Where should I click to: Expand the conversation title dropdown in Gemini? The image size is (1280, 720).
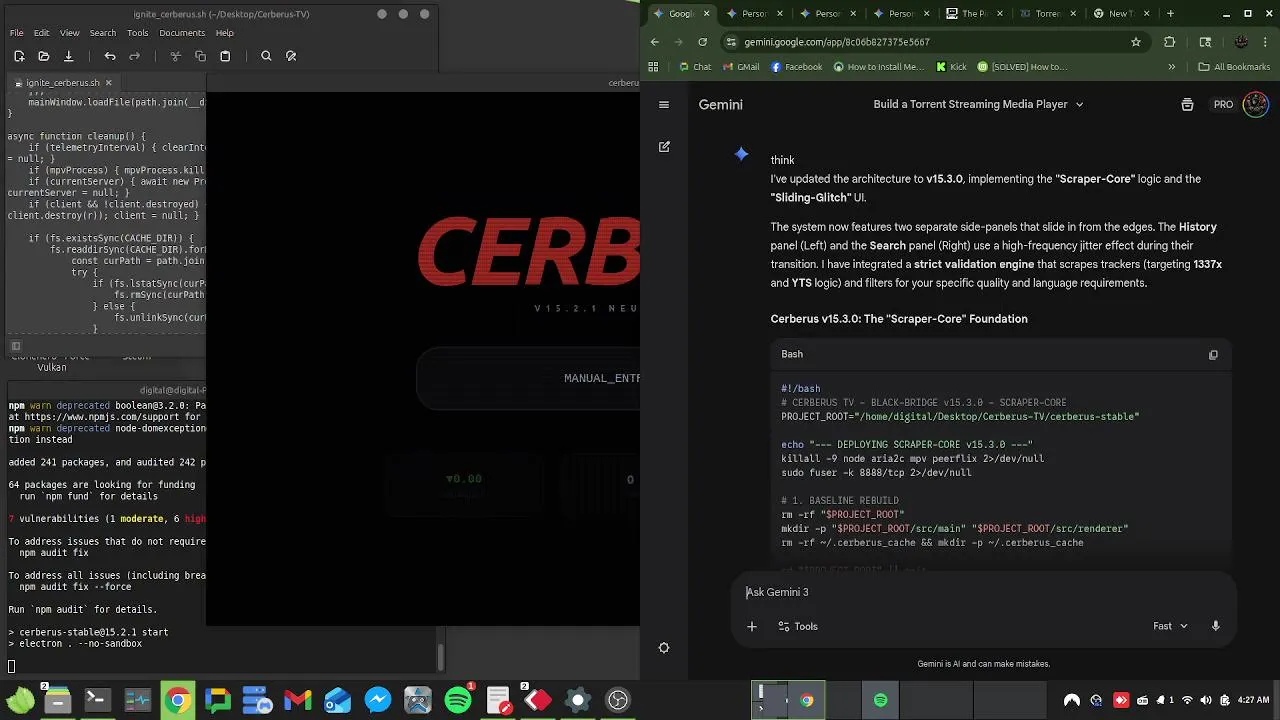pos(1079,104)
